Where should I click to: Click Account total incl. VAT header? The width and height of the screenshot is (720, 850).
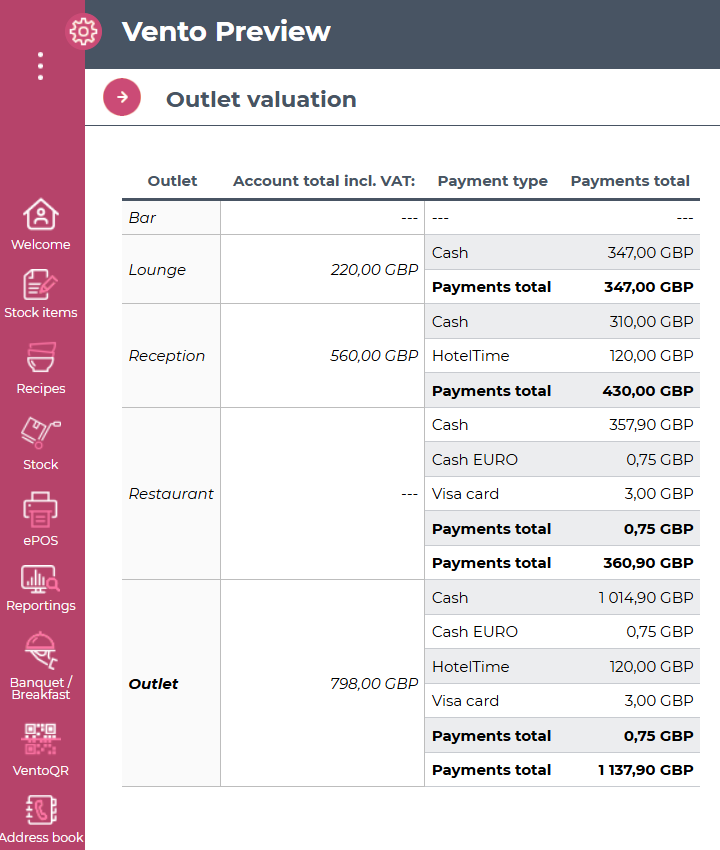point(324,181)
